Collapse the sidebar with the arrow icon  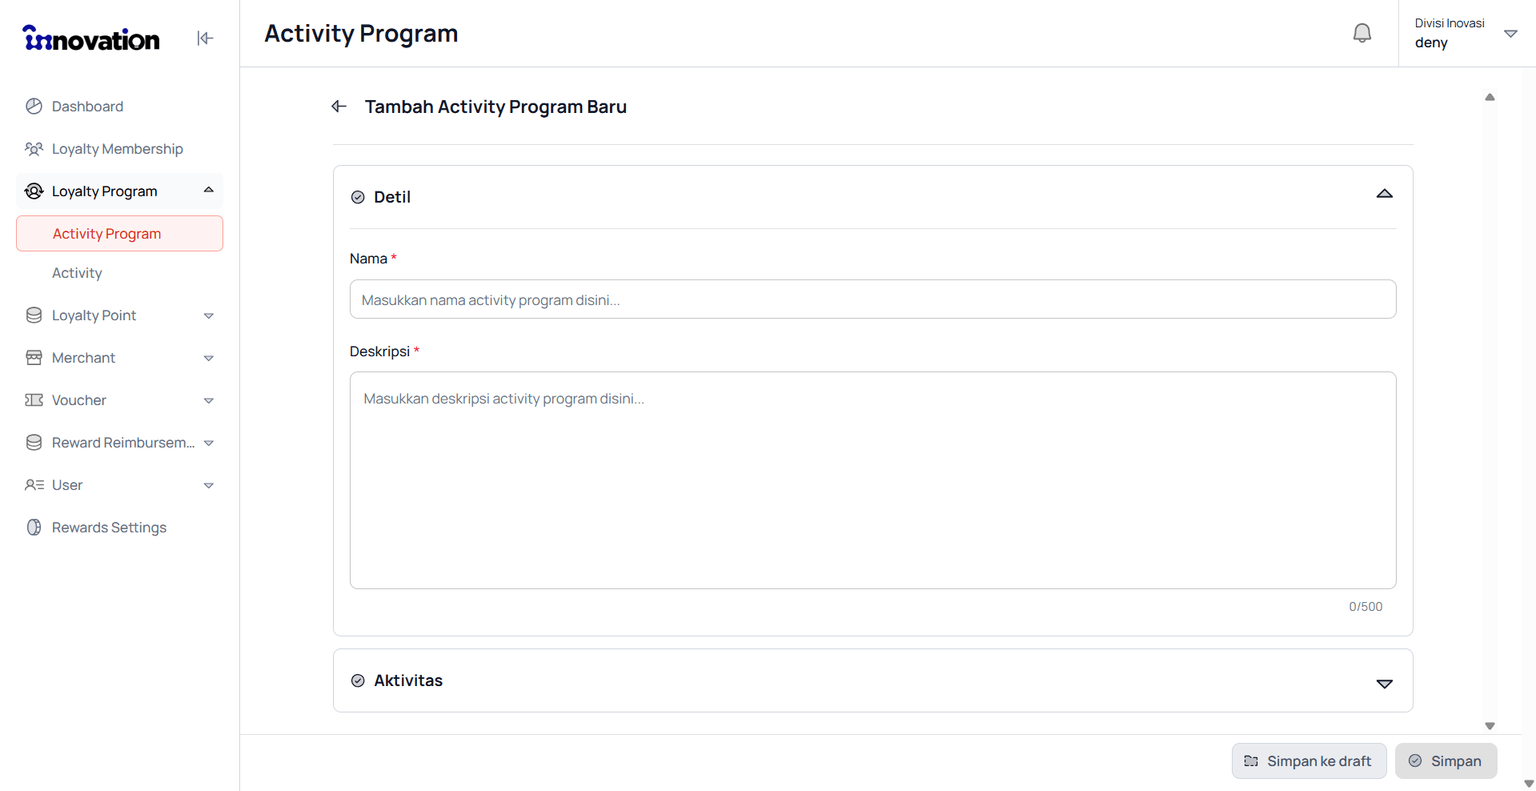pyautogui.click(x=205, y=38)
